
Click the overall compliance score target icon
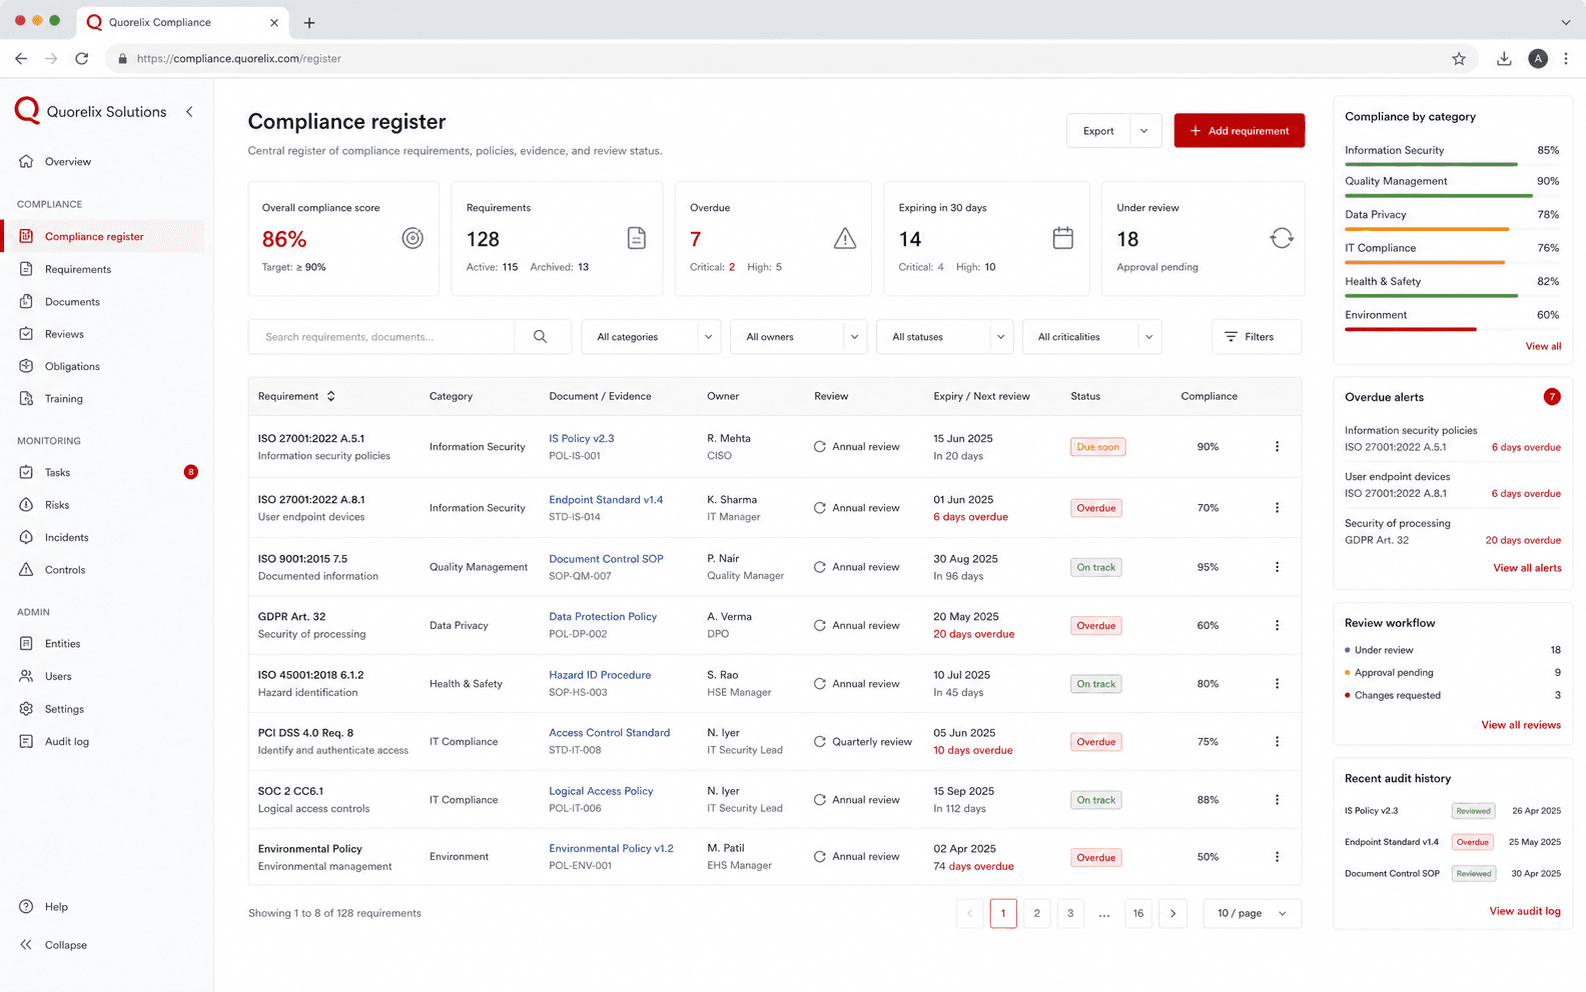412,238
